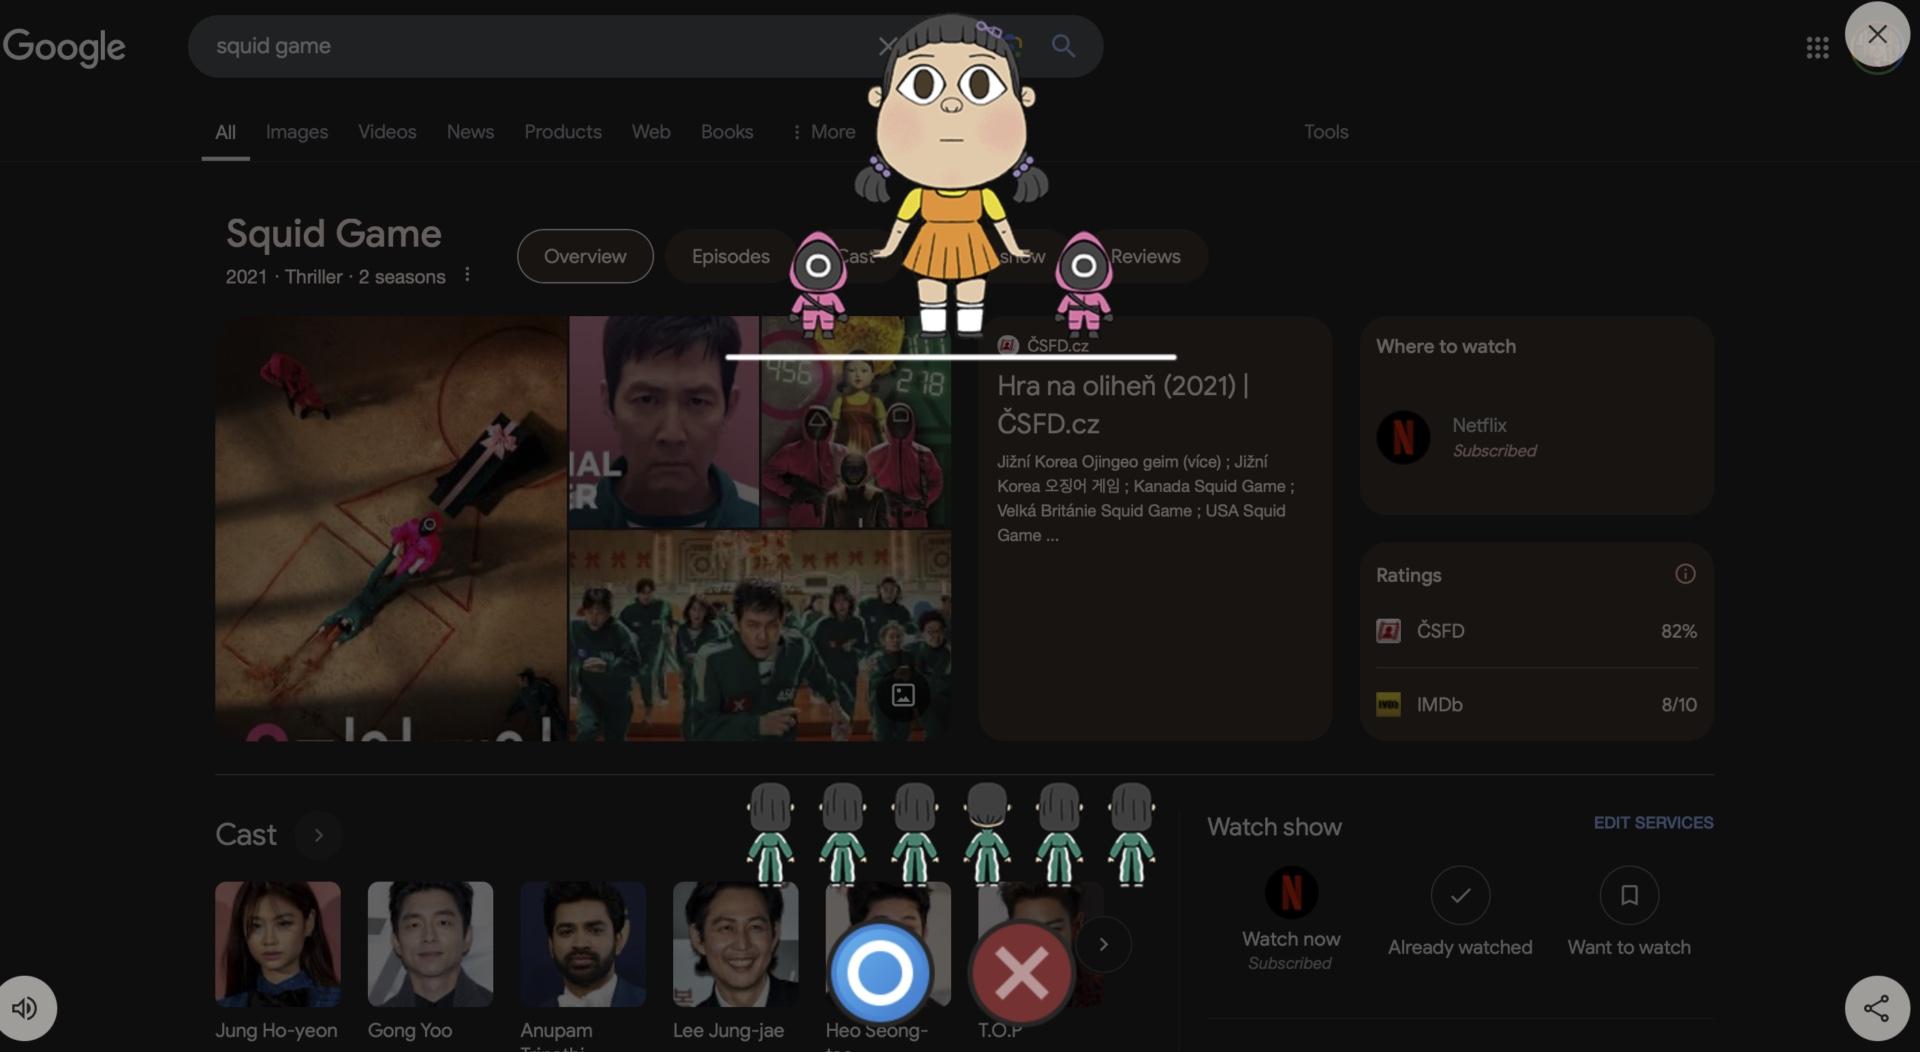
Task: Switch to the Products tab
Action: tap(563, 132)
